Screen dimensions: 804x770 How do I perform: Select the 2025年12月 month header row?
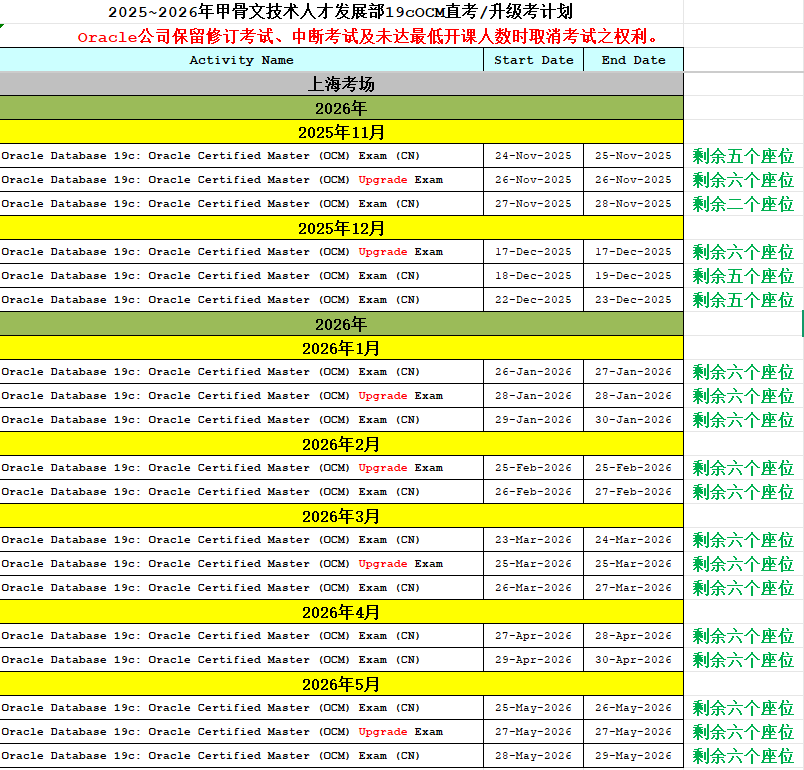point(341,228)
